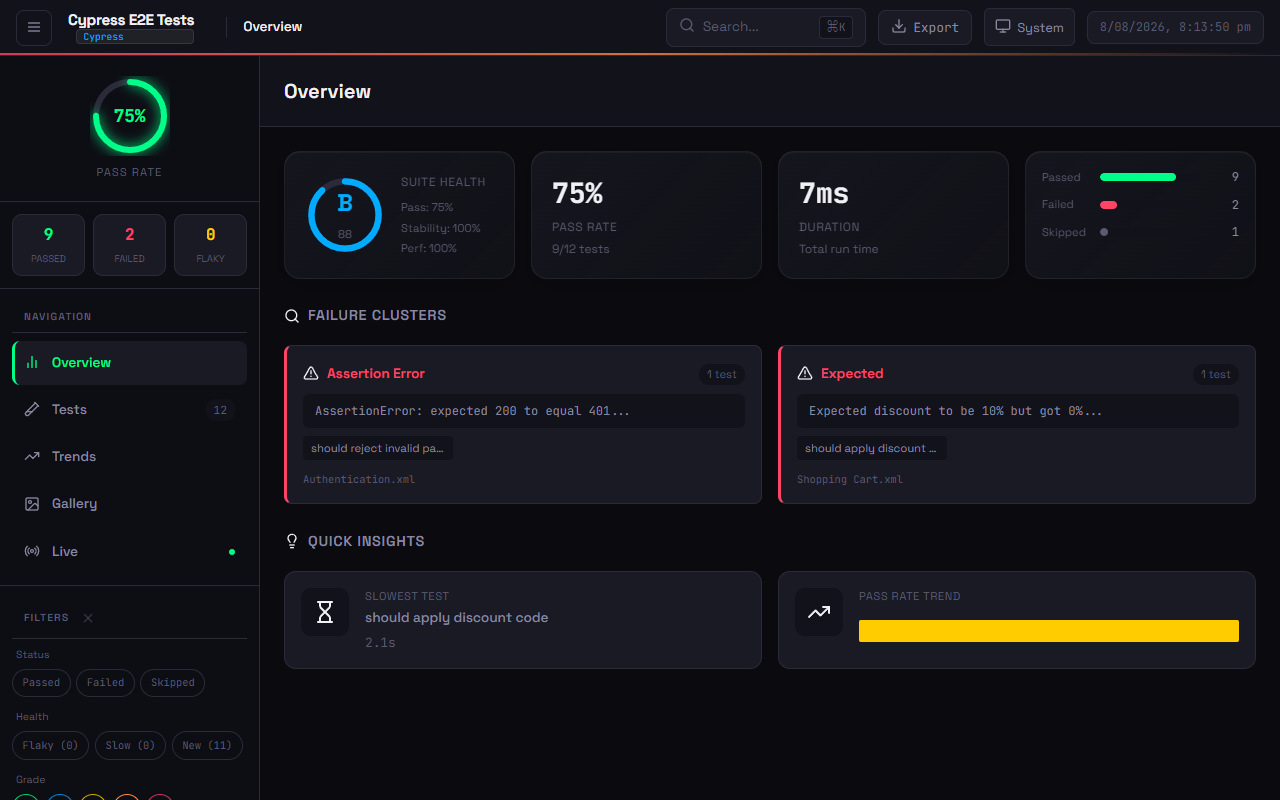Image resolution: width=1280 pixels, height=800 pixels.
Task: Toggle the Flaky (0) health filter
Action: [x=50, y=746]
